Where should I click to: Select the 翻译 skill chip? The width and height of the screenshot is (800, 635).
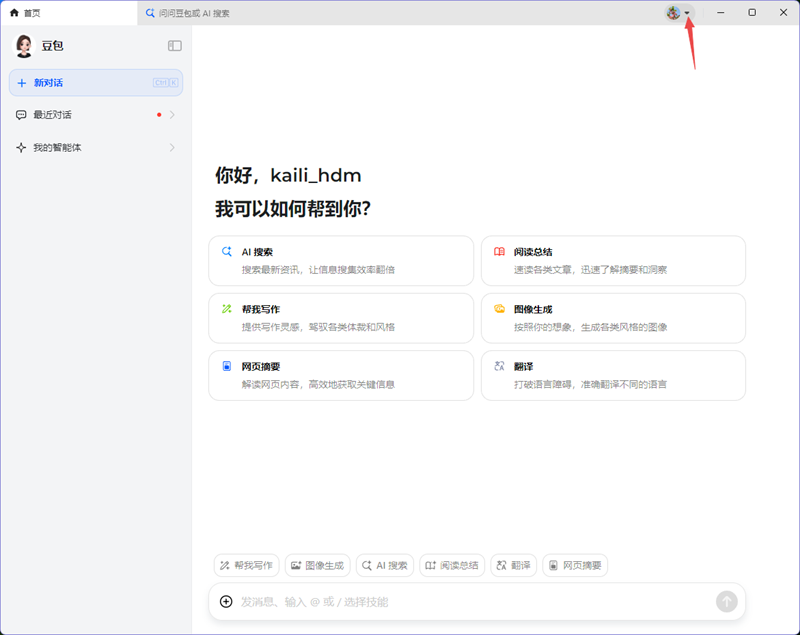tap(513, 565)
